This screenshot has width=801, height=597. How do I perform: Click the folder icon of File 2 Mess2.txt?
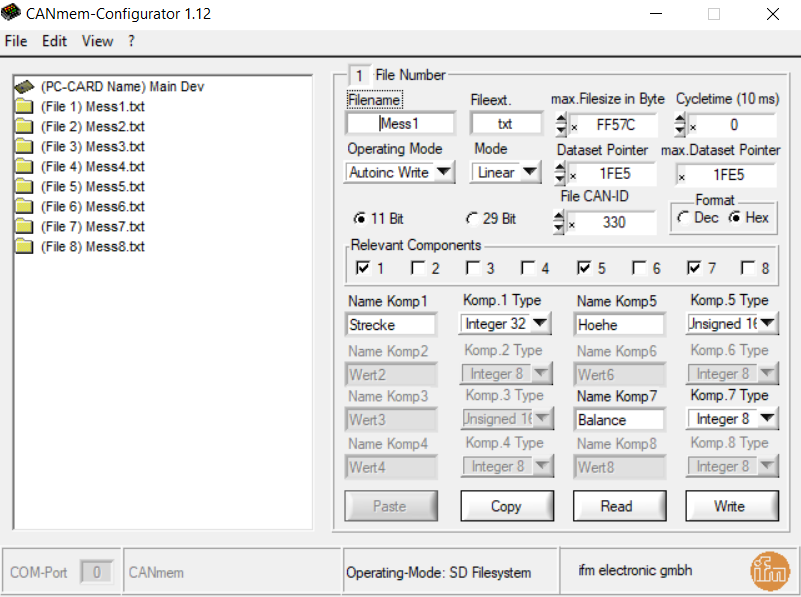tap(24, 127)
